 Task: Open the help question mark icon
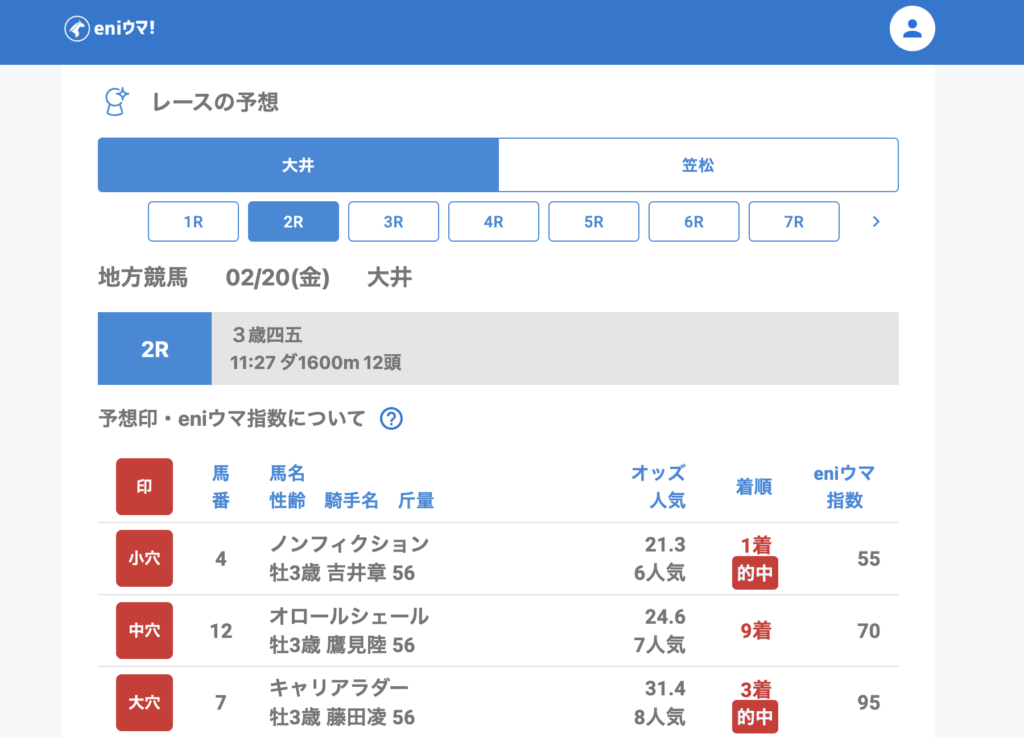point(391,419)
